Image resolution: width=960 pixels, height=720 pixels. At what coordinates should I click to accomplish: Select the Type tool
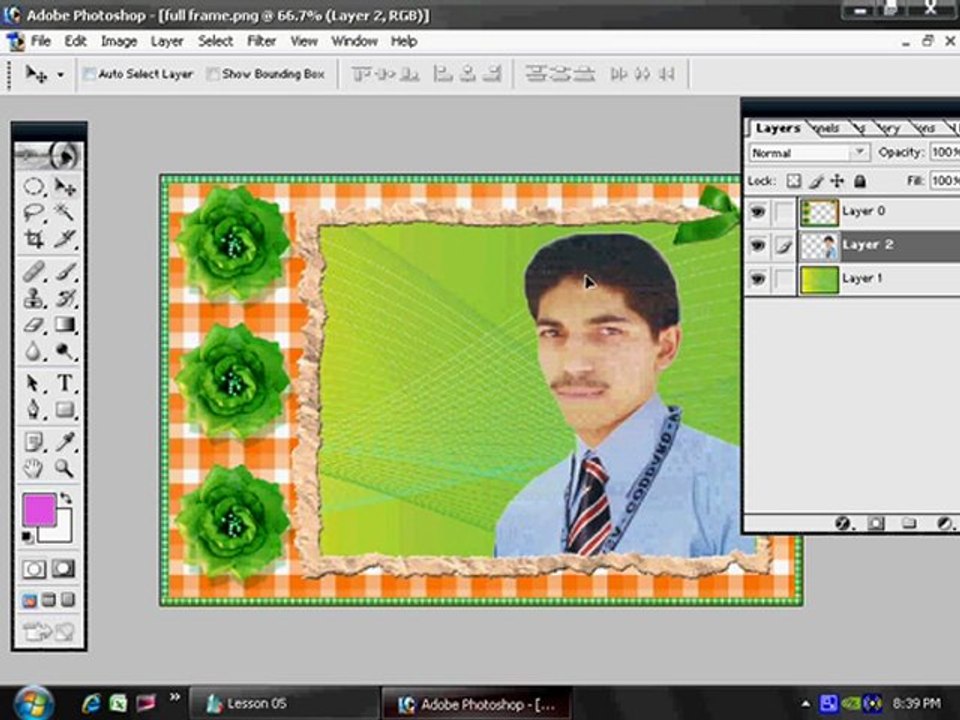click(64, 383)
